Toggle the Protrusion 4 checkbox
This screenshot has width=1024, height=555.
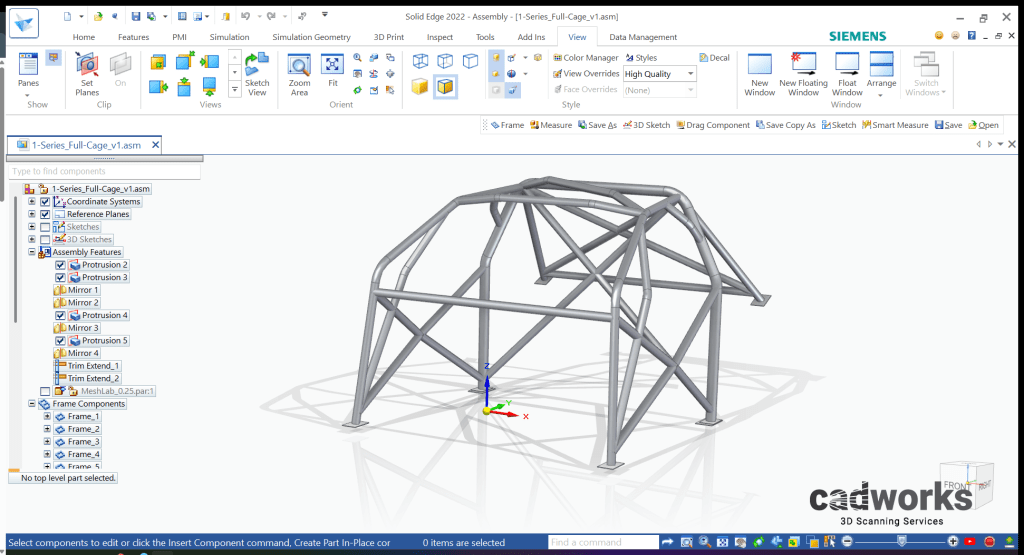pyautogui.click(x=60, y=315)
